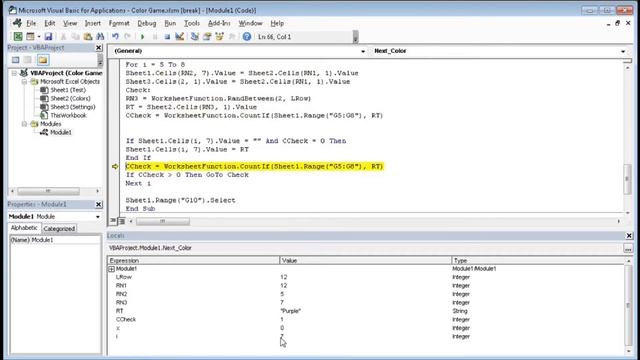Select Sheet1 (Test) in project tree
The image size is (640, 360).
[68, 90]
